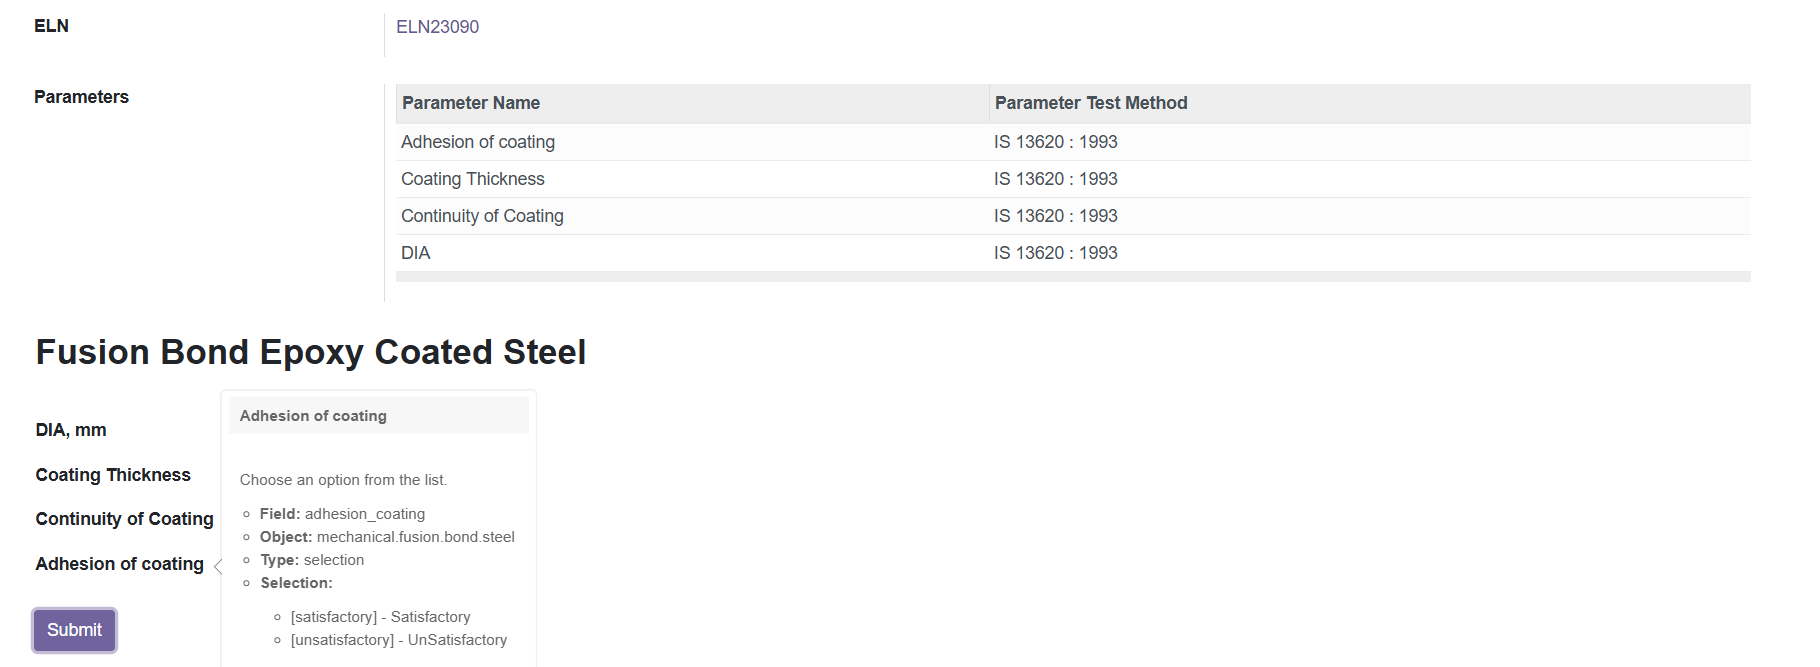
Task: Click the DIA, mm field label
Action: [x=71, y=430]
